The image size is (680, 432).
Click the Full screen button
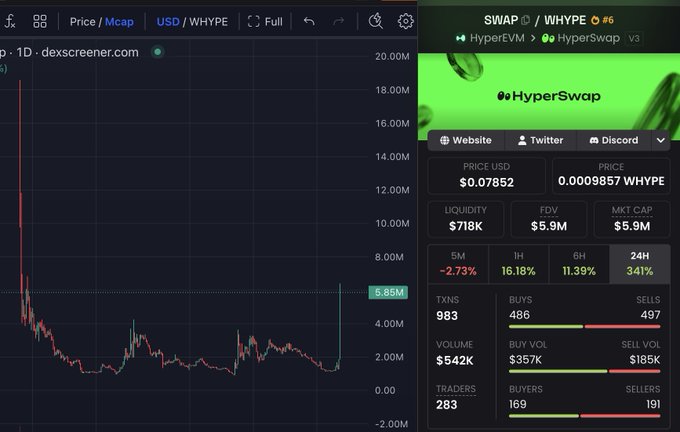[265, 22]
